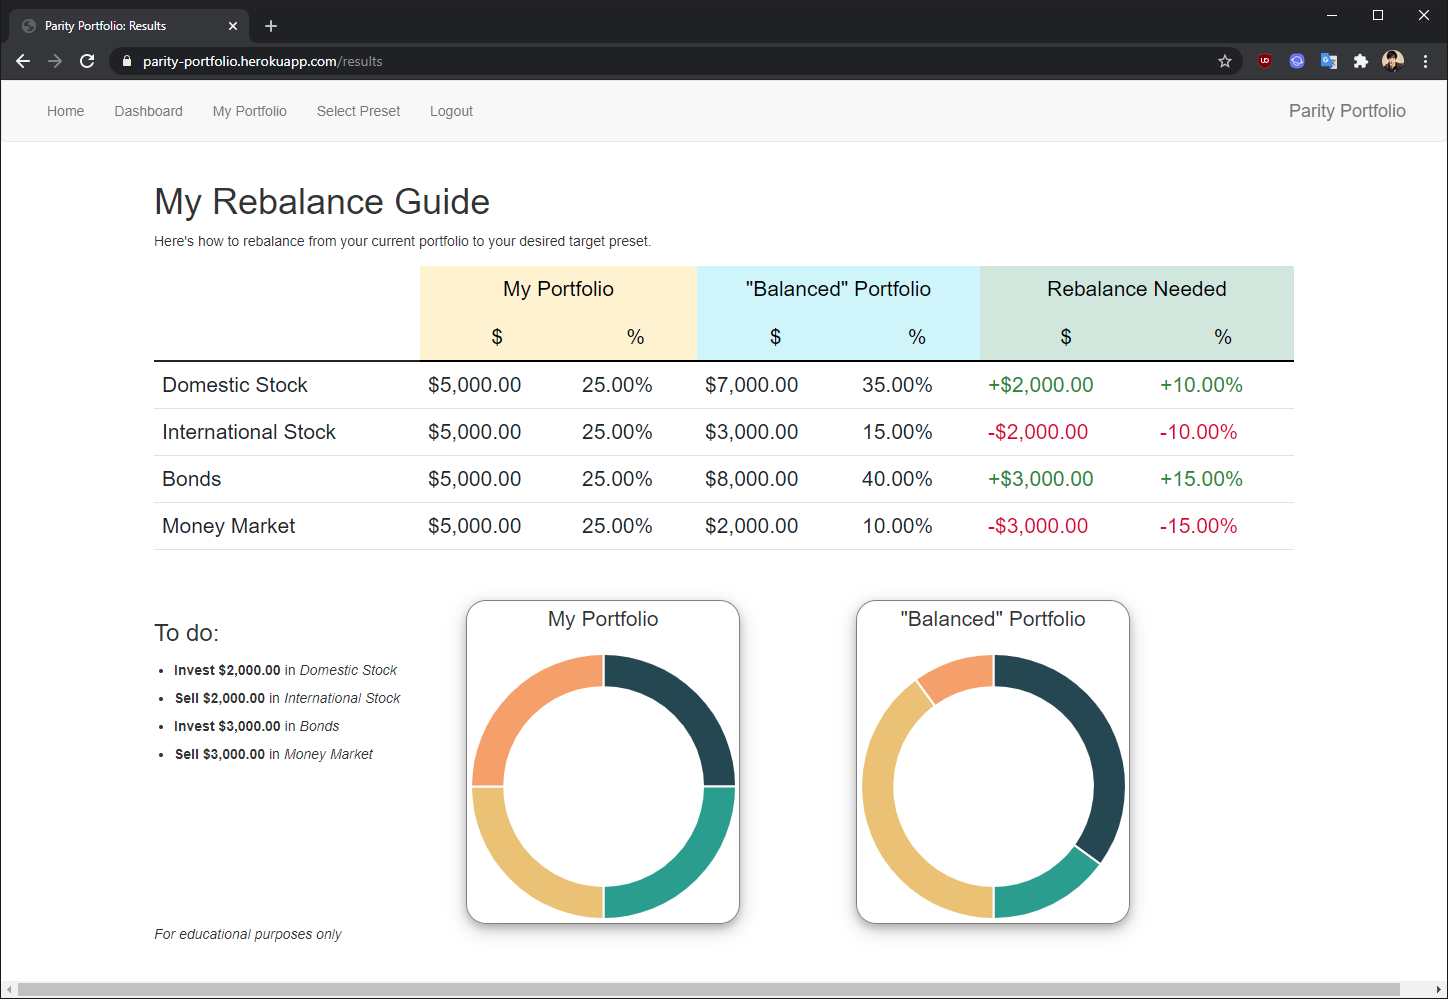Bookmark this page with the star icon

pyautogui.click(x=1224, y=61)
